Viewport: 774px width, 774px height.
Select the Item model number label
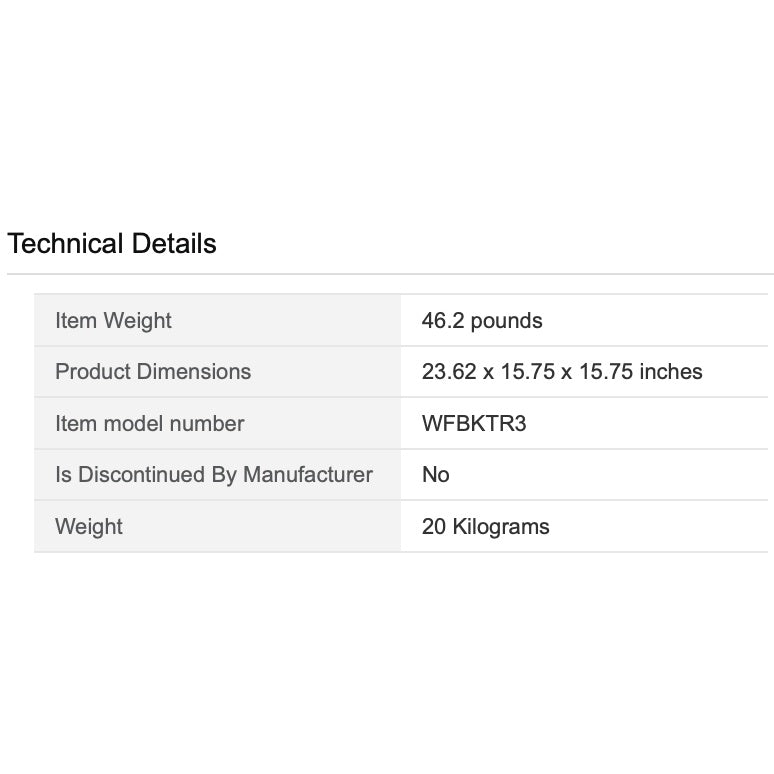pyautogui.click(x=149, y=424)
